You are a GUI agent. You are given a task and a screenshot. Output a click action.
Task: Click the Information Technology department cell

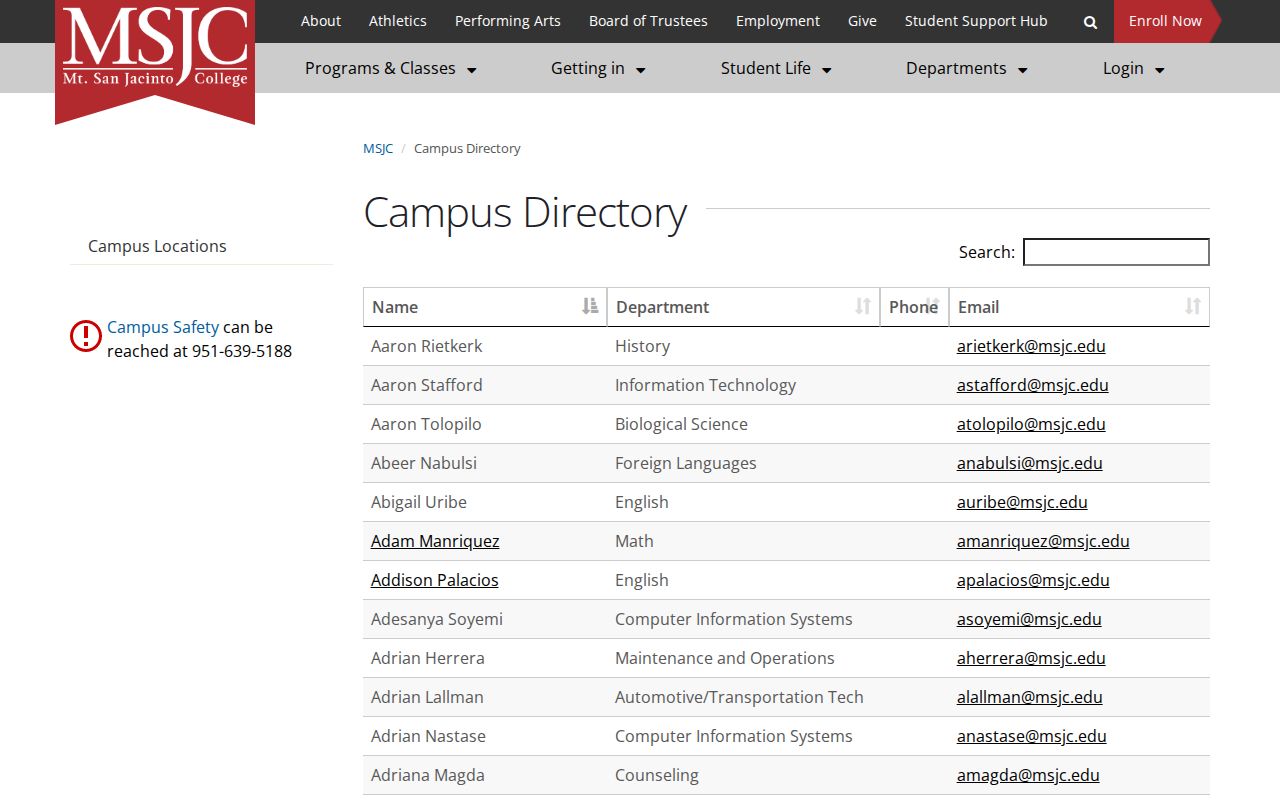tap(743, 385)
